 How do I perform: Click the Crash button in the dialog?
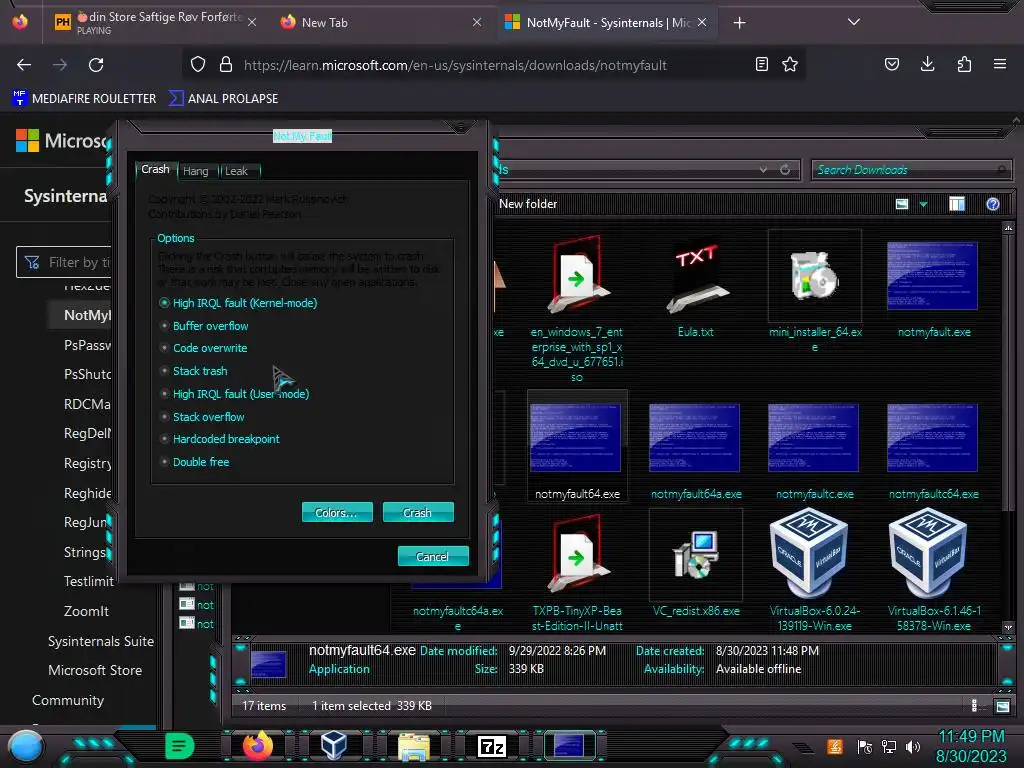[x=418, y=513]
